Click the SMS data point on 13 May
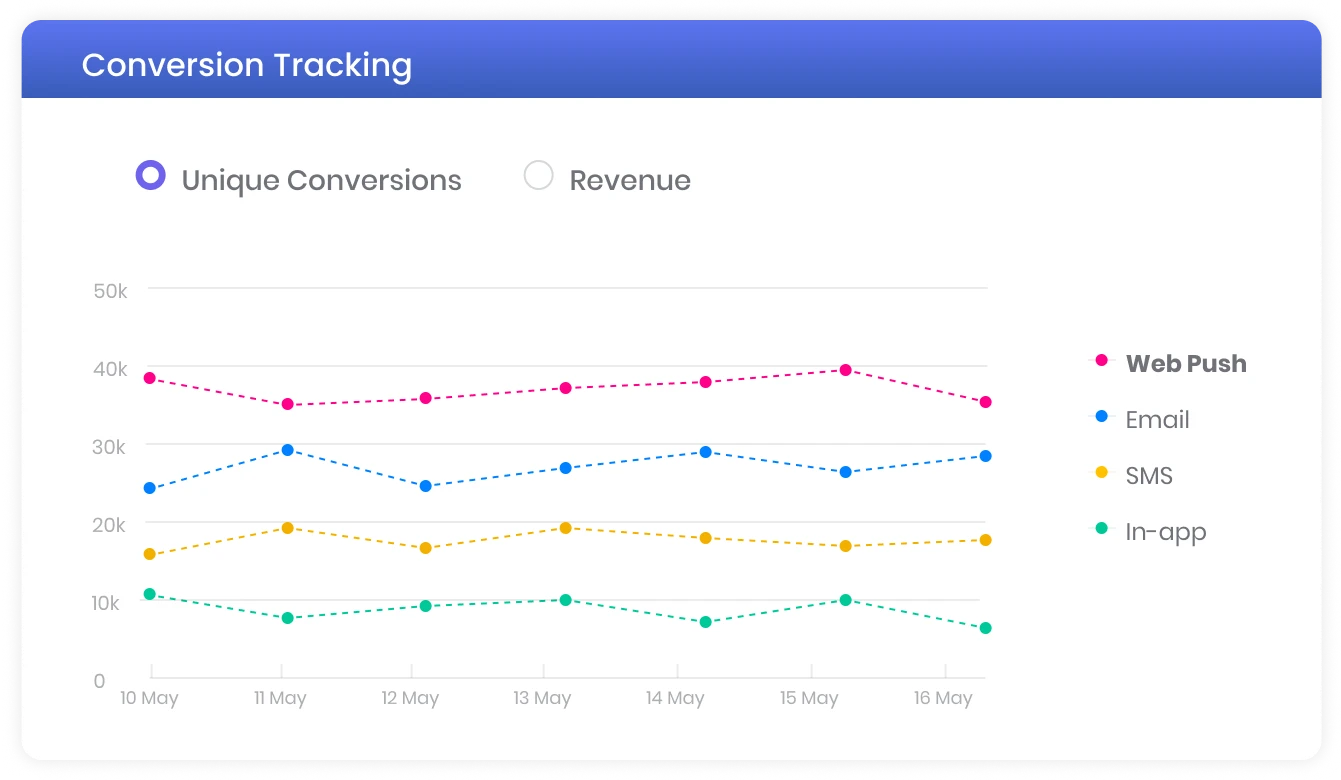This screenshot has height=780, width=1341. (565, 528)
